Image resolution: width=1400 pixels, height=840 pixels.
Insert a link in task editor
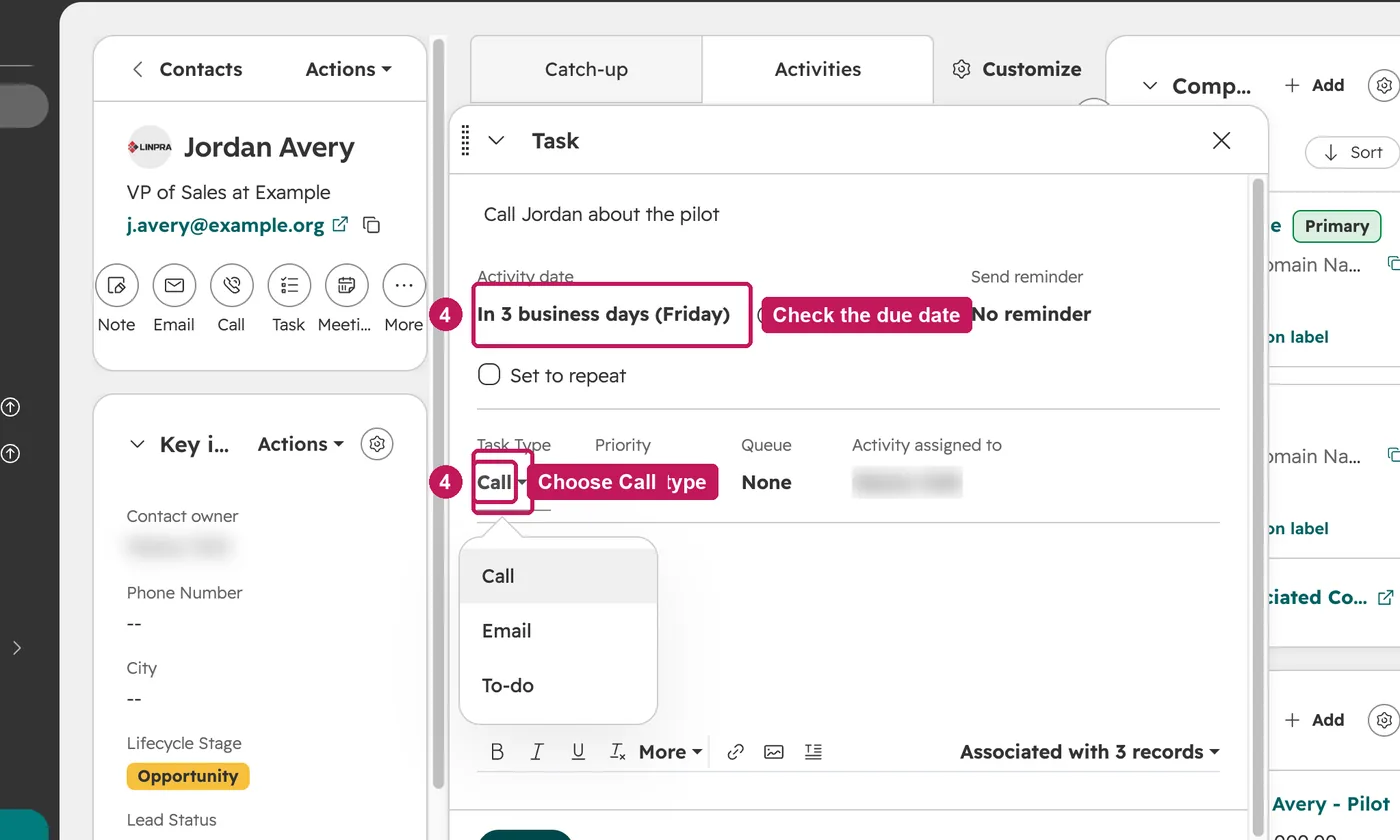pyautogui.click(x=735, y=752)
